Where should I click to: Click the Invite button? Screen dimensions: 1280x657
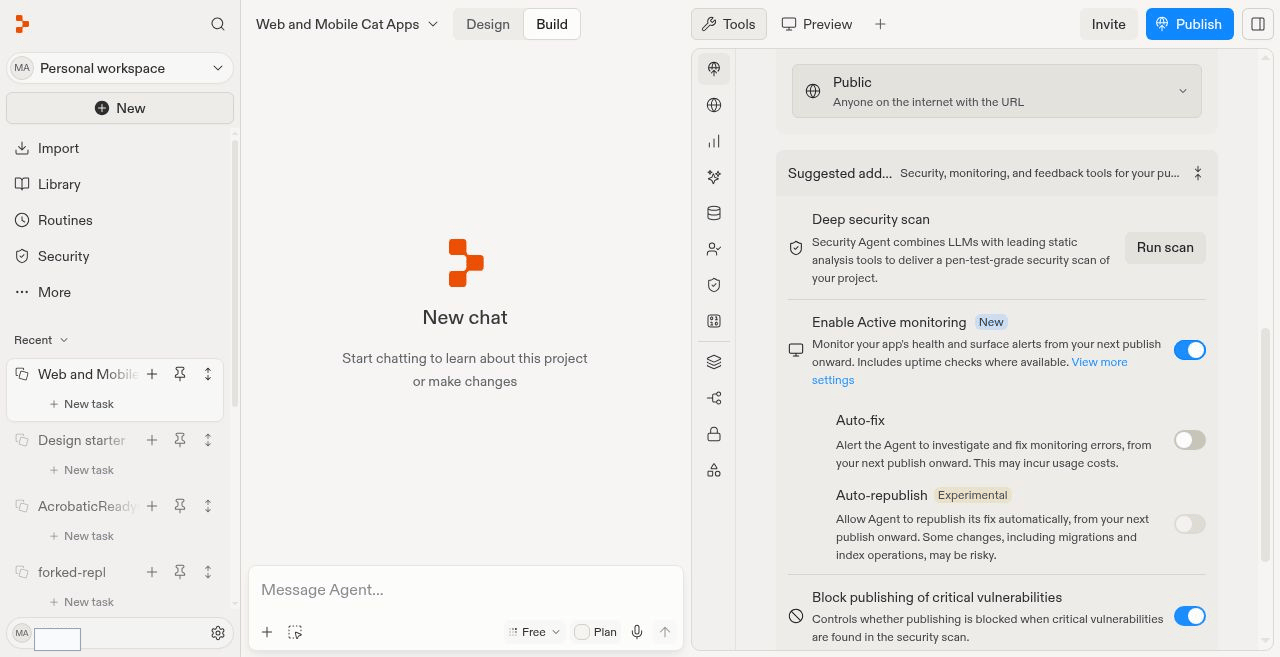click(x=1108, y=24)
